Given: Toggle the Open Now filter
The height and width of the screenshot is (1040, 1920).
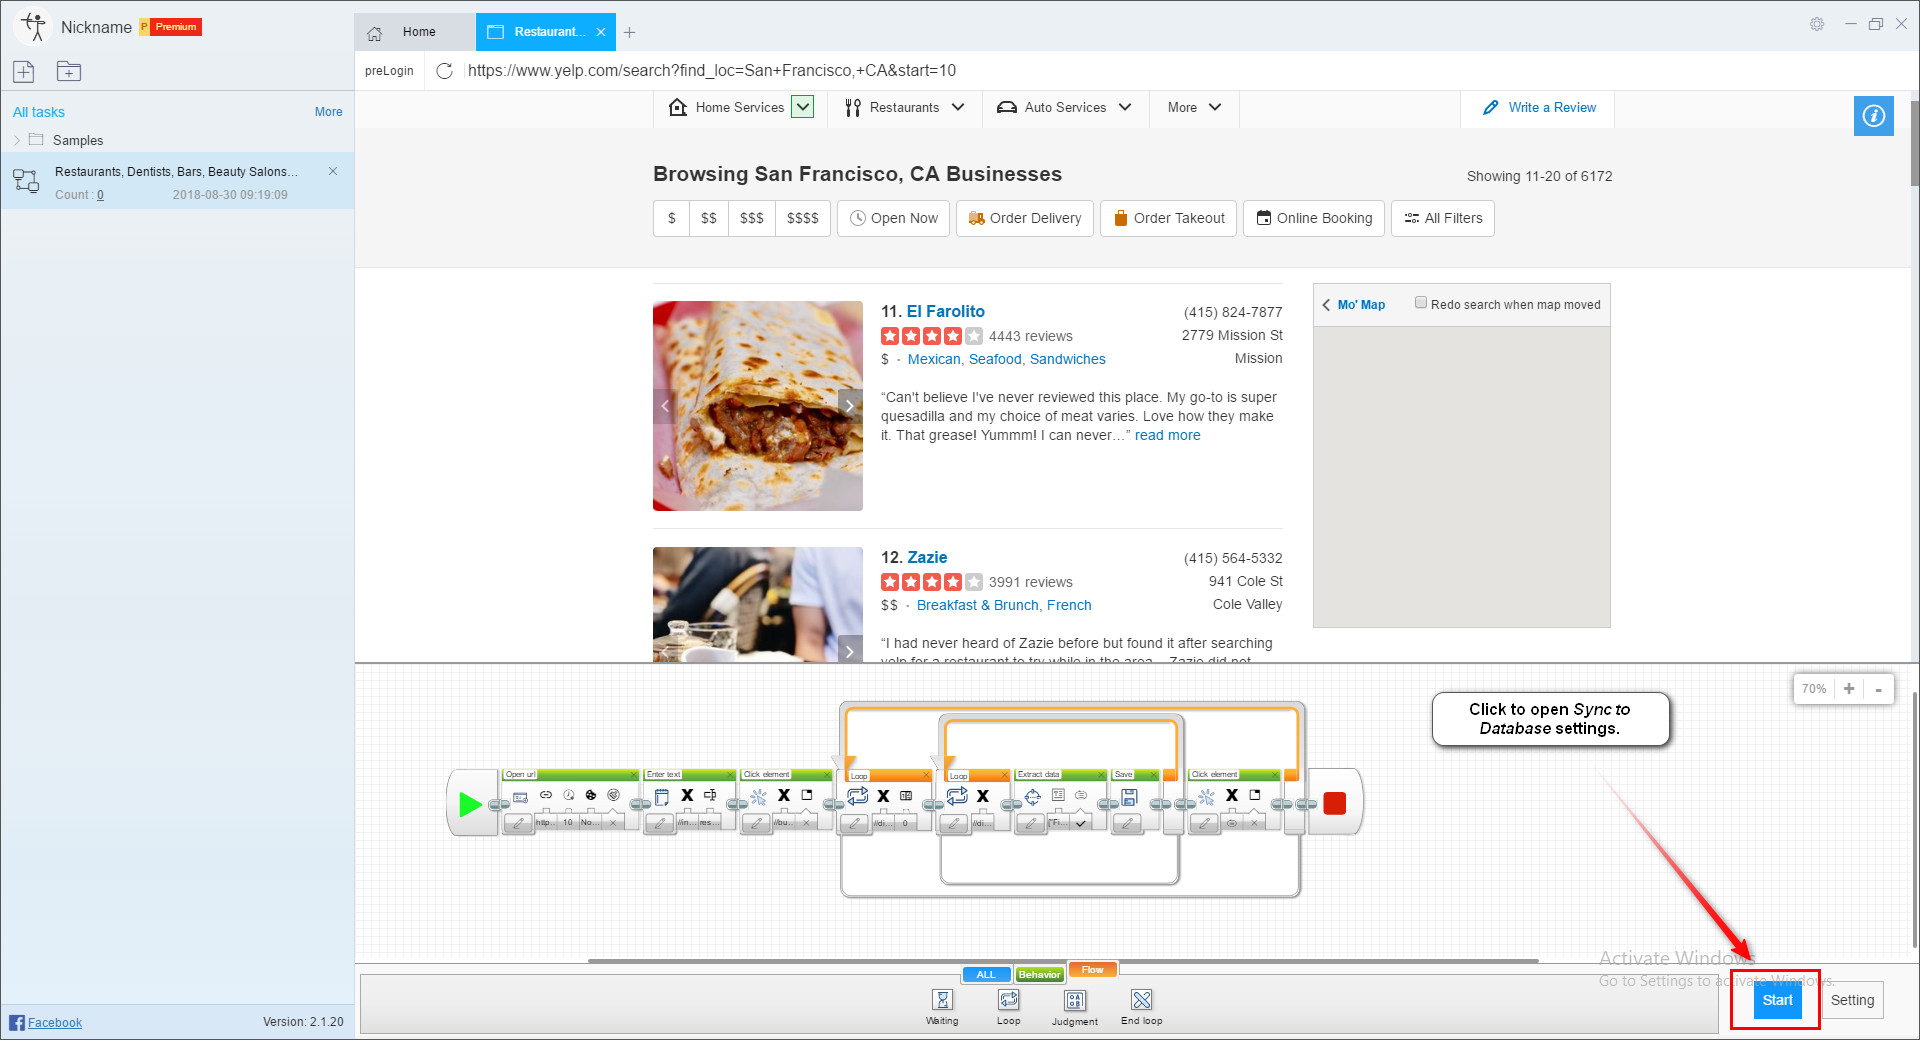Looking at the screenshot, I should pyautogui.click(x=894, y=218).
